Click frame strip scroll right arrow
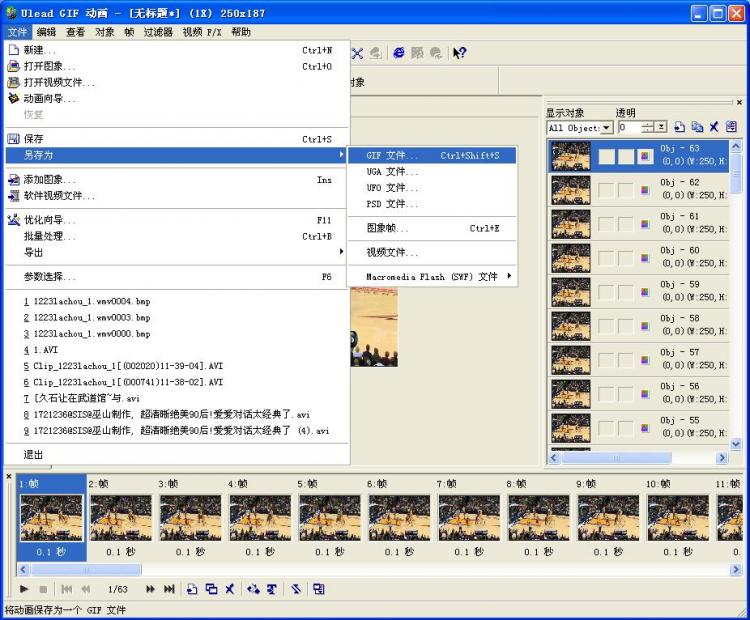The height and width of the screenshot is (620, 750). pyautogui.click(x=736, y=569)
